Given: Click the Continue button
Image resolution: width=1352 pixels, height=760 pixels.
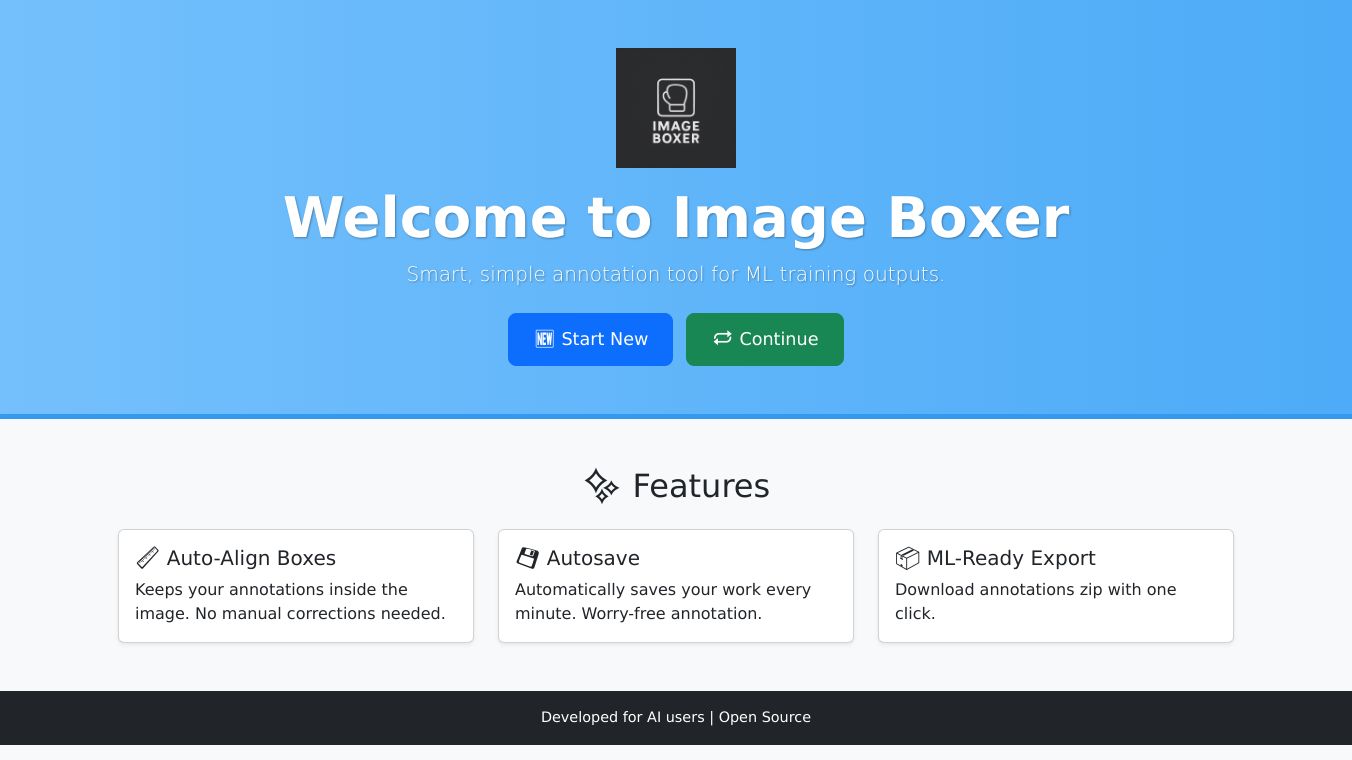Looking at the screenshot, I should [765, 339].
